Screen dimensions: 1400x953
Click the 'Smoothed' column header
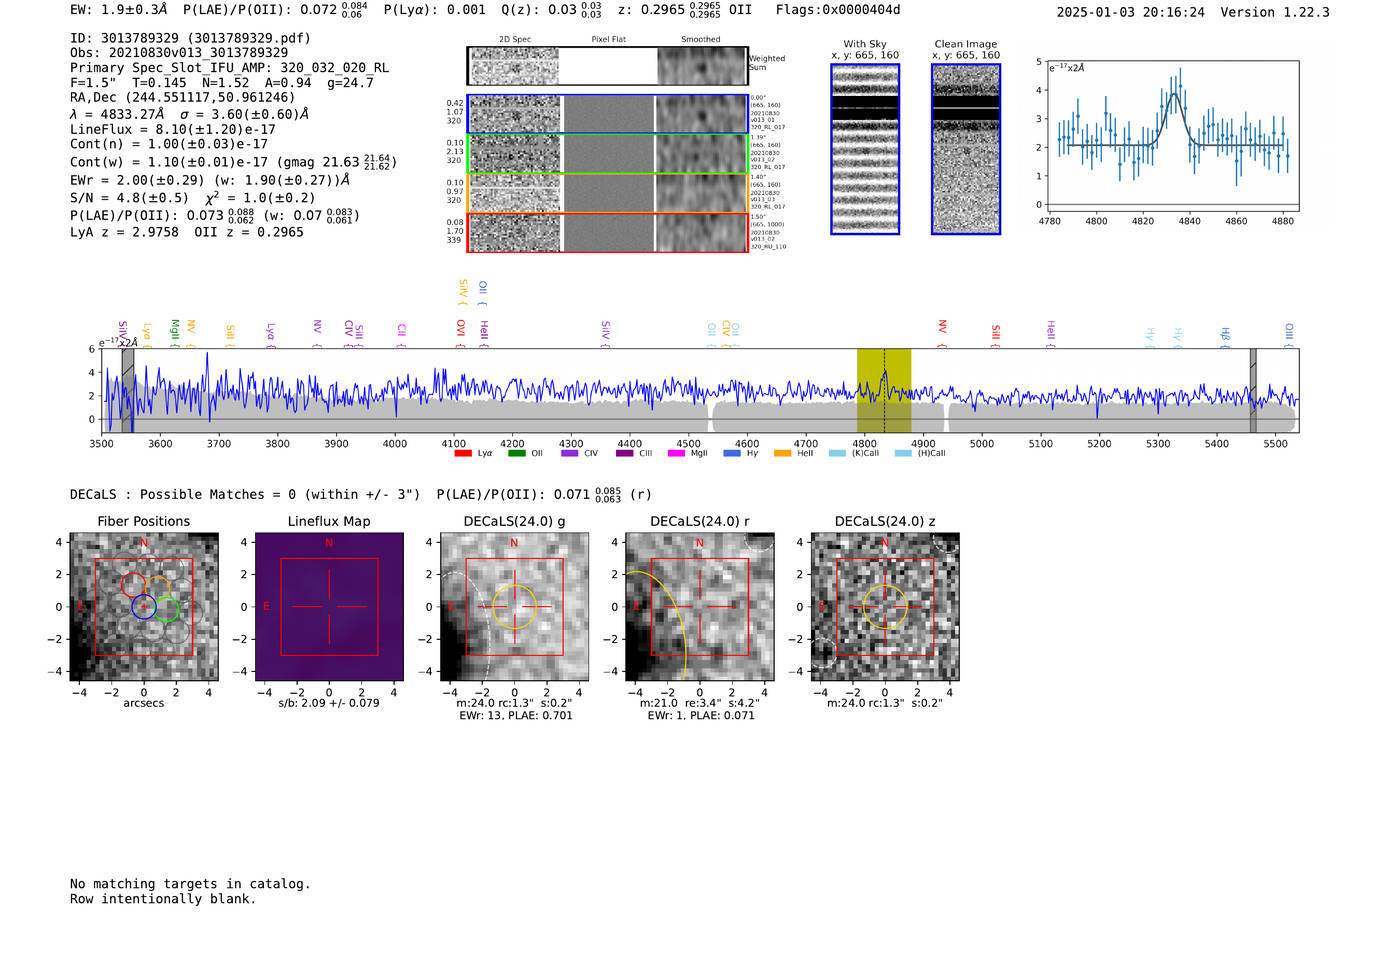pos(700,40)
